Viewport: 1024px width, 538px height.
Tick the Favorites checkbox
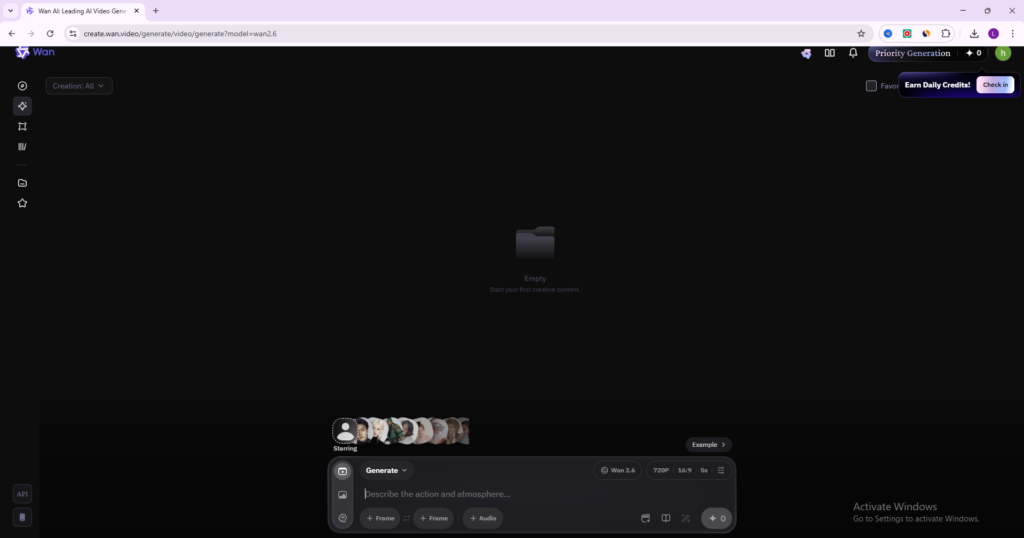(871, 86)
